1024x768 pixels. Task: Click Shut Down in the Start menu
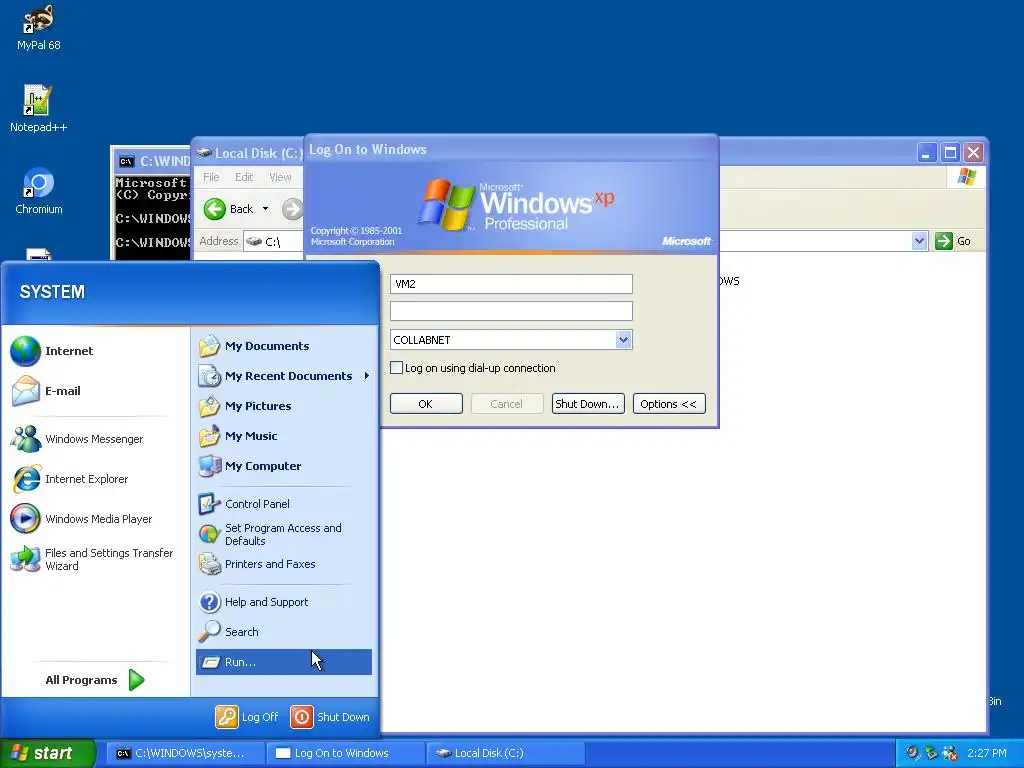pos(330,716)
